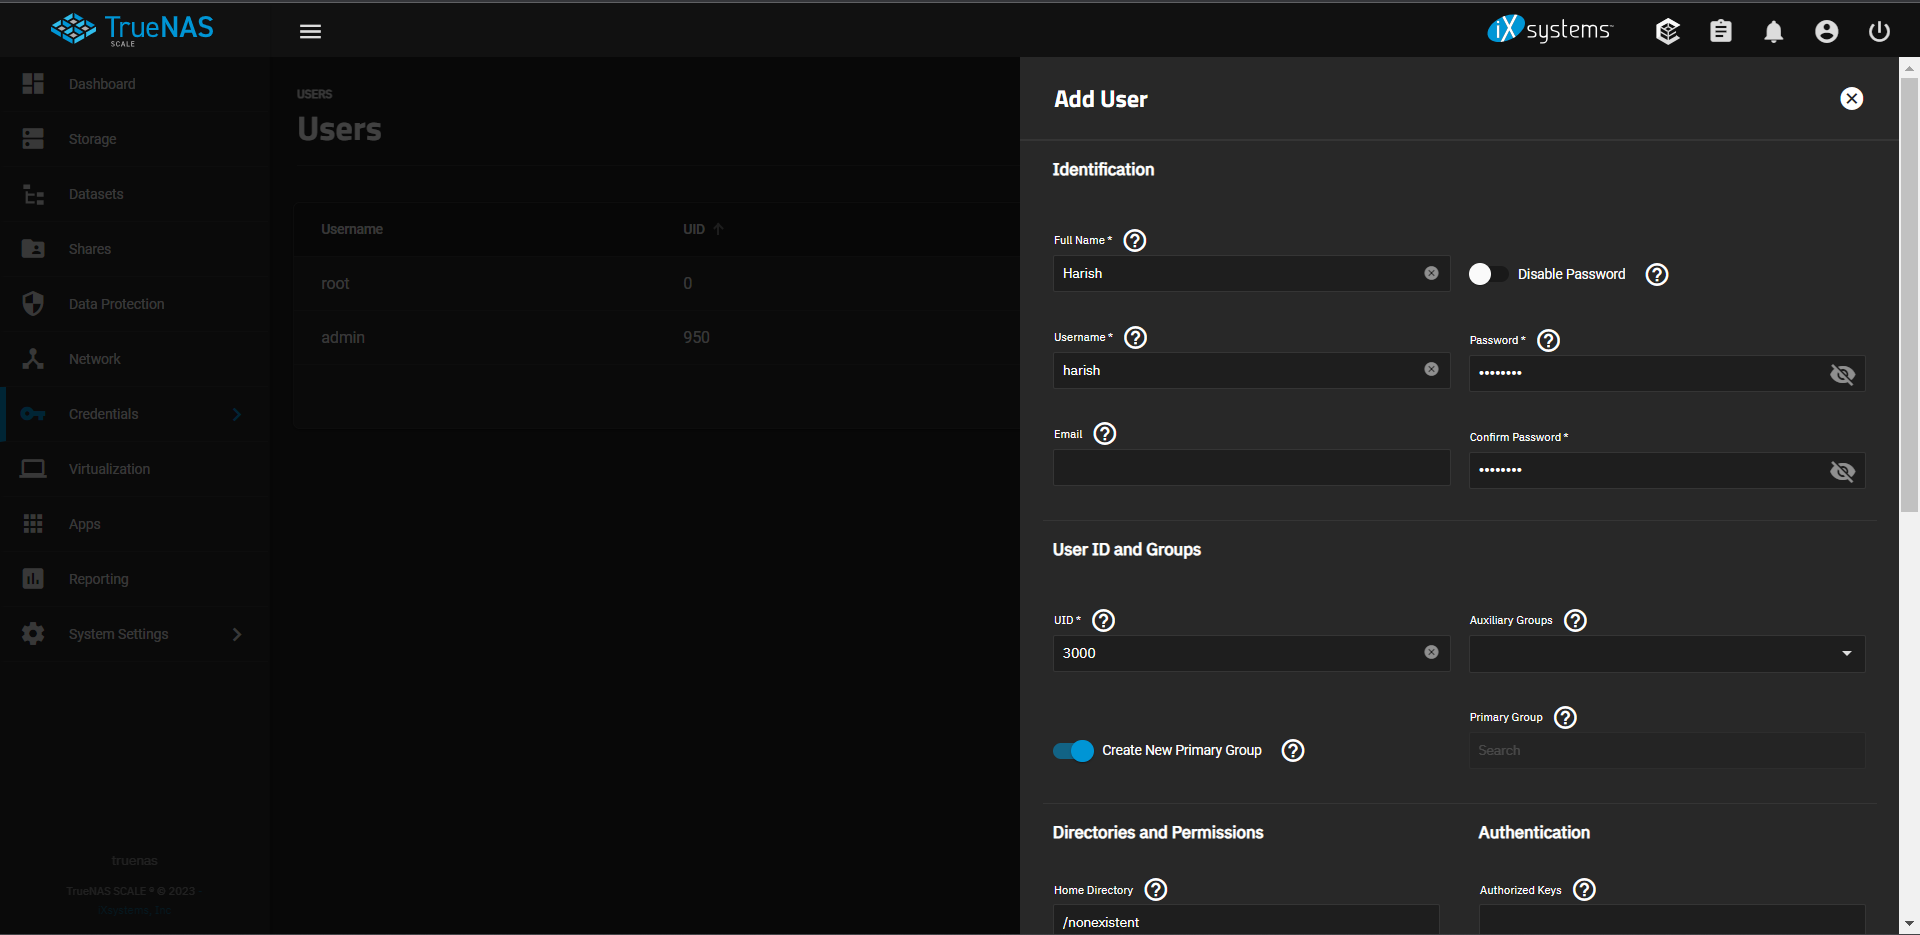Open the power menu icon
This screenshot has width=1920, height=935.
(x=1880, y=31)
